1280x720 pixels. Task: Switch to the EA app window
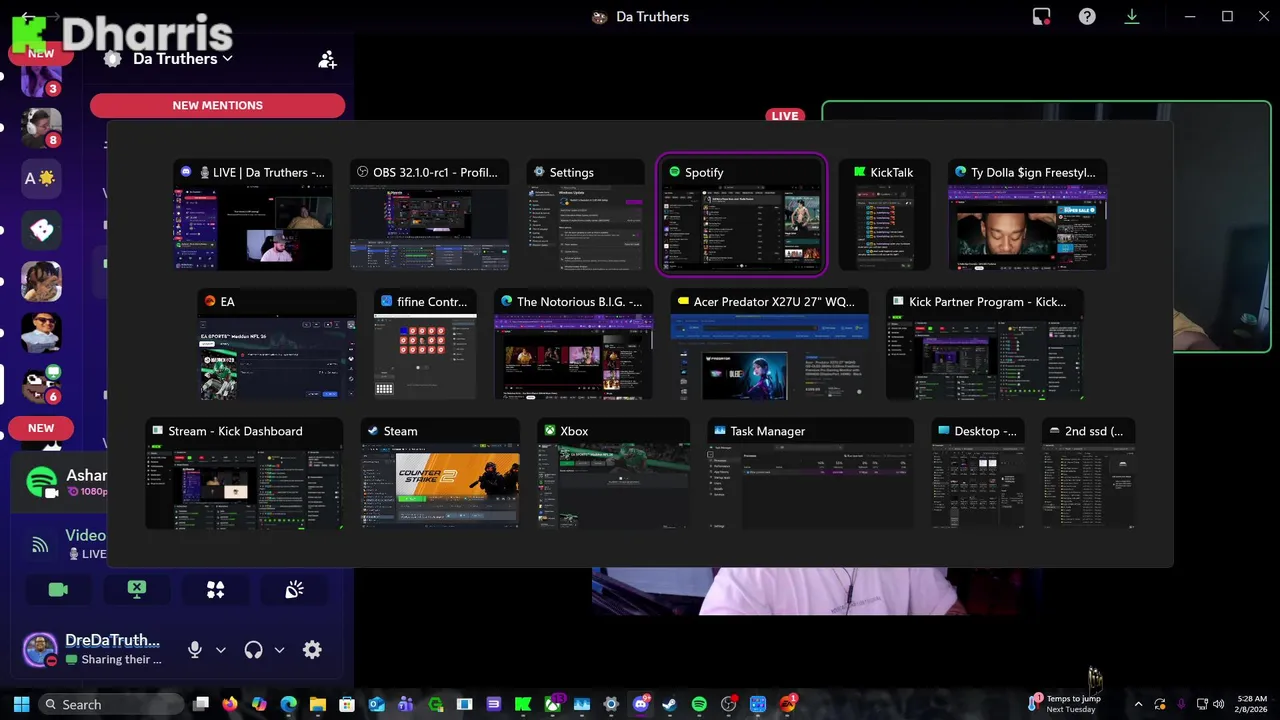tap(276, 344)
